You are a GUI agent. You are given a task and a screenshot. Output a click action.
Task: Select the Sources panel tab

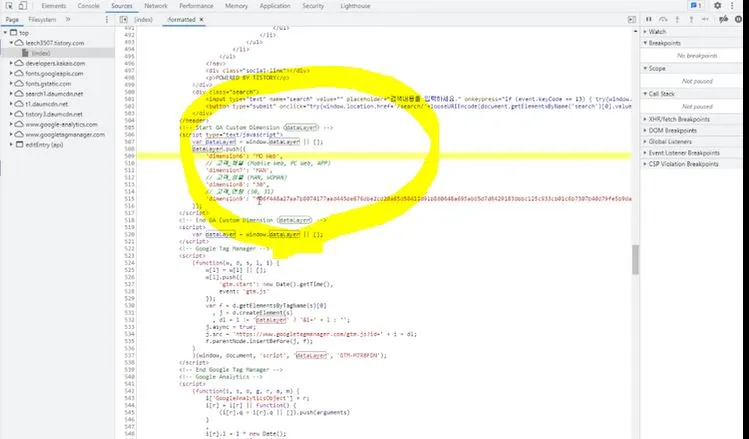pyautogui.click(x=122, y=6)
